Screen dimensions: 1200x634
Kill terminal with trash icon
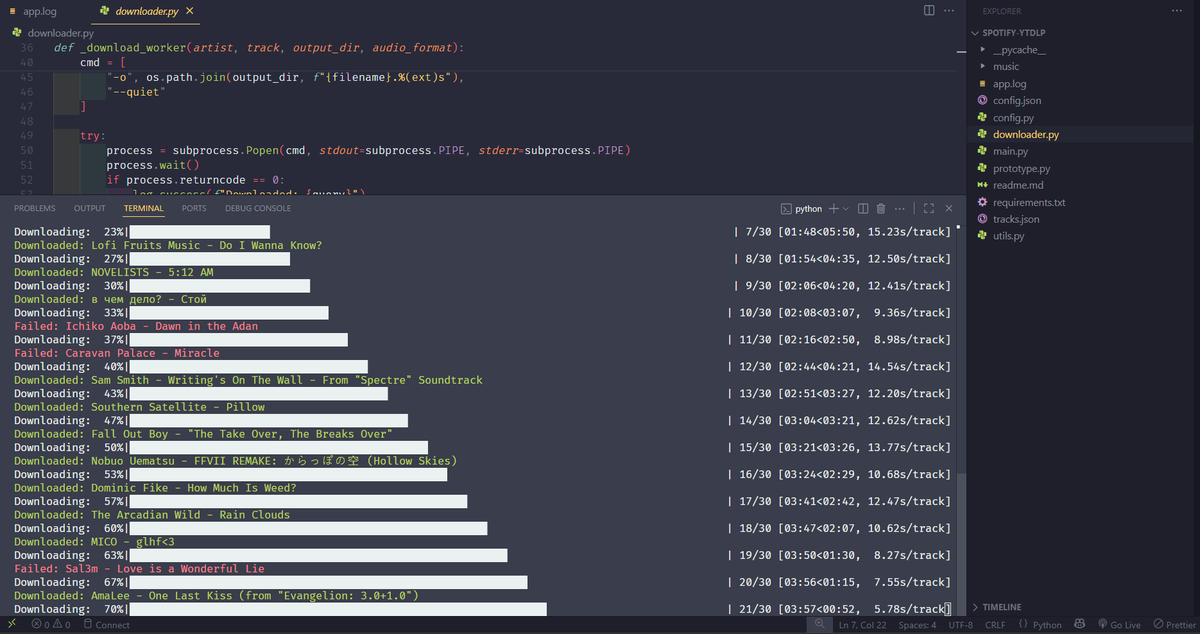881,209
